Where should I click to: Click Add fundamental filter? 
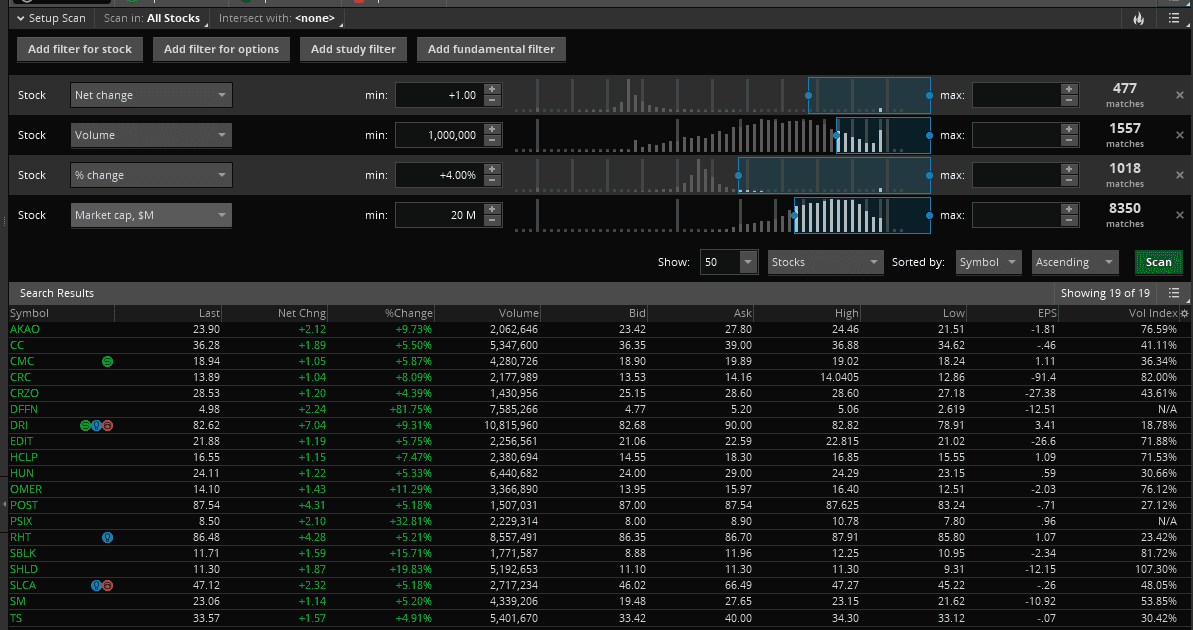pyautogui.click(x=492, y=49)
